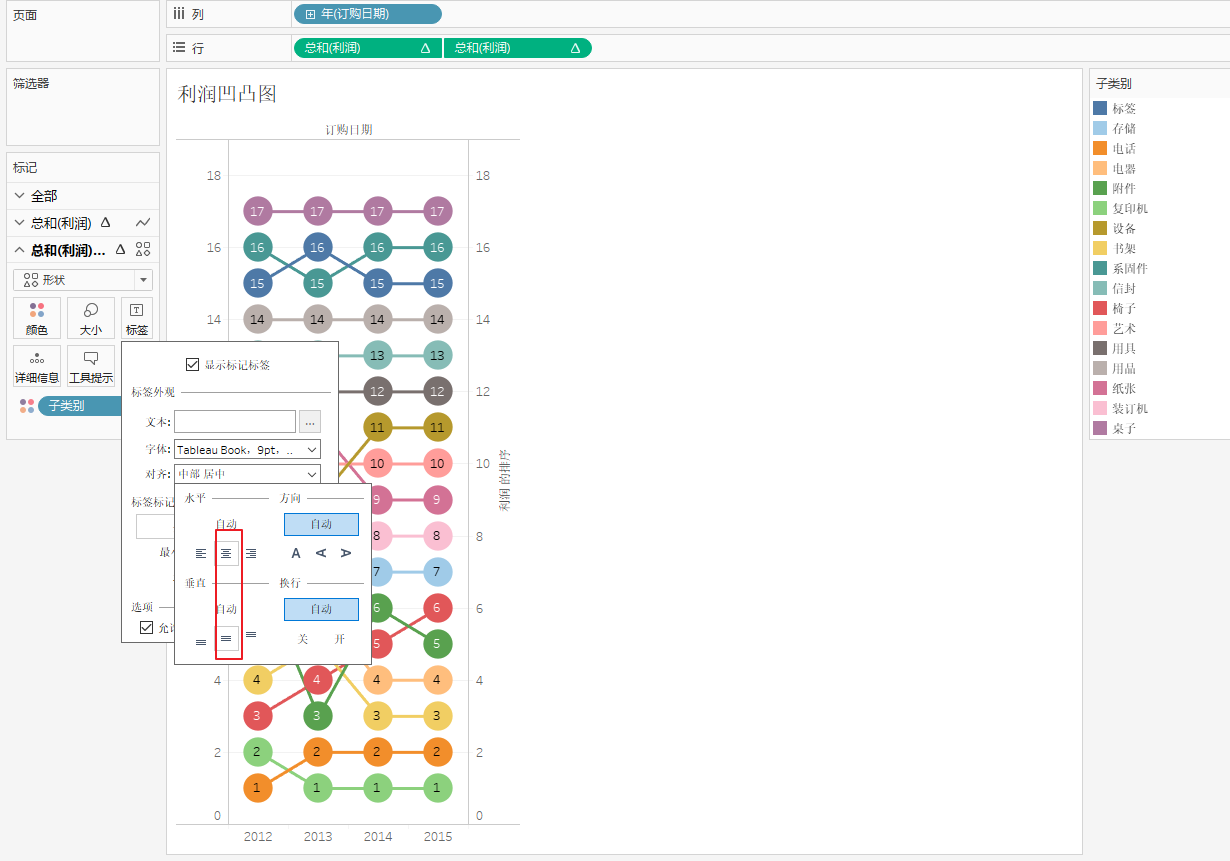Viewport: 1230px width, 861px height.
Task: Click delta icon on second 总和(利润) row pill
Action: 575,48
